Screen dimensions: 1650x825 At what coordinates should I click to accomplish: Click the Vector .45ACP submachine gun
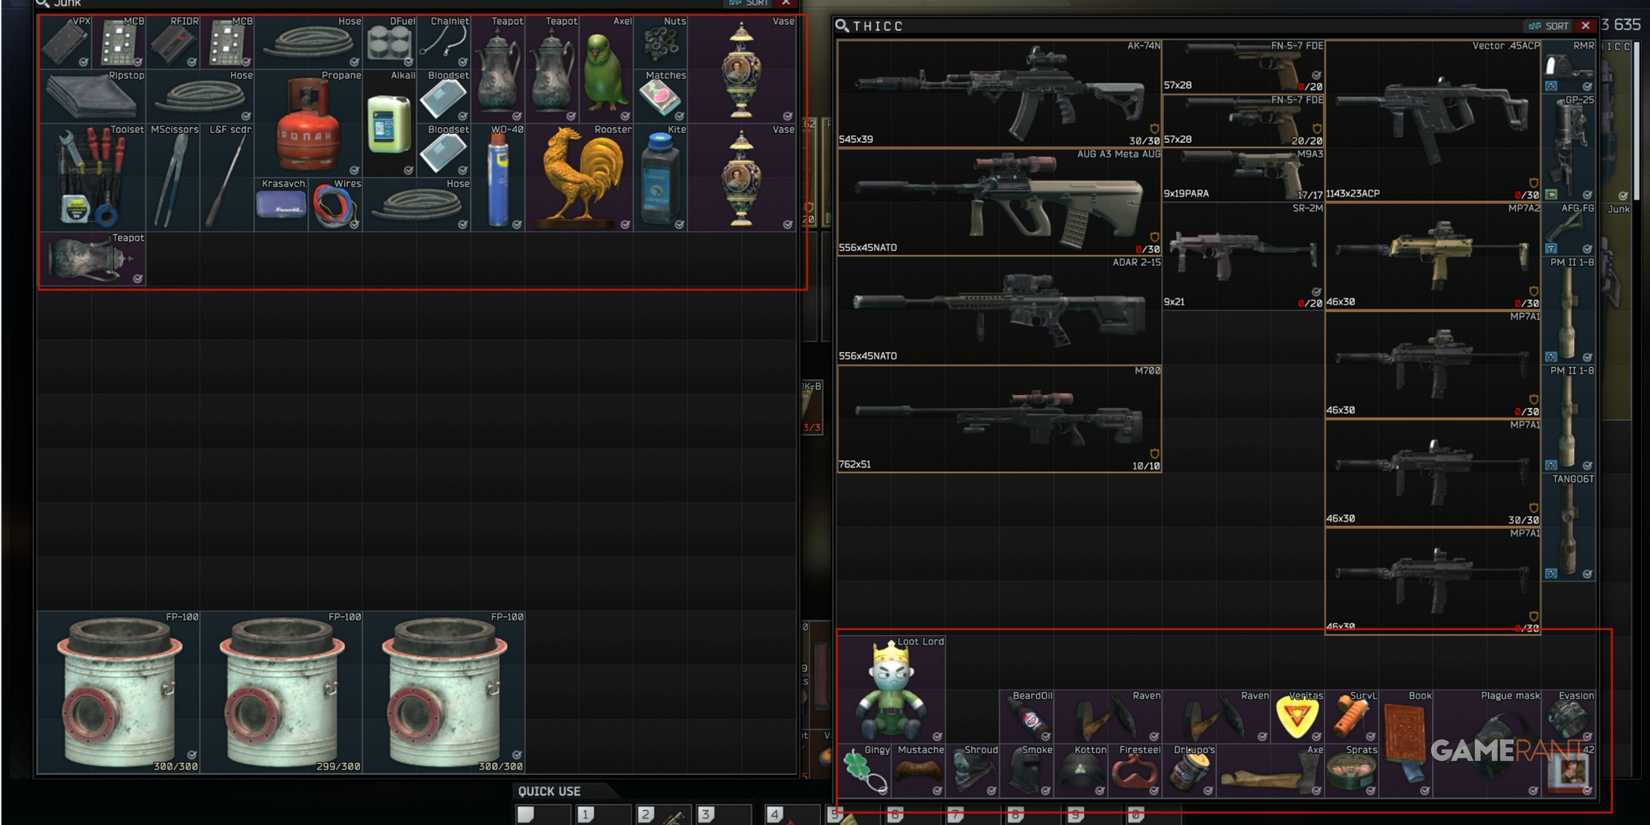tap(1432, 120)
